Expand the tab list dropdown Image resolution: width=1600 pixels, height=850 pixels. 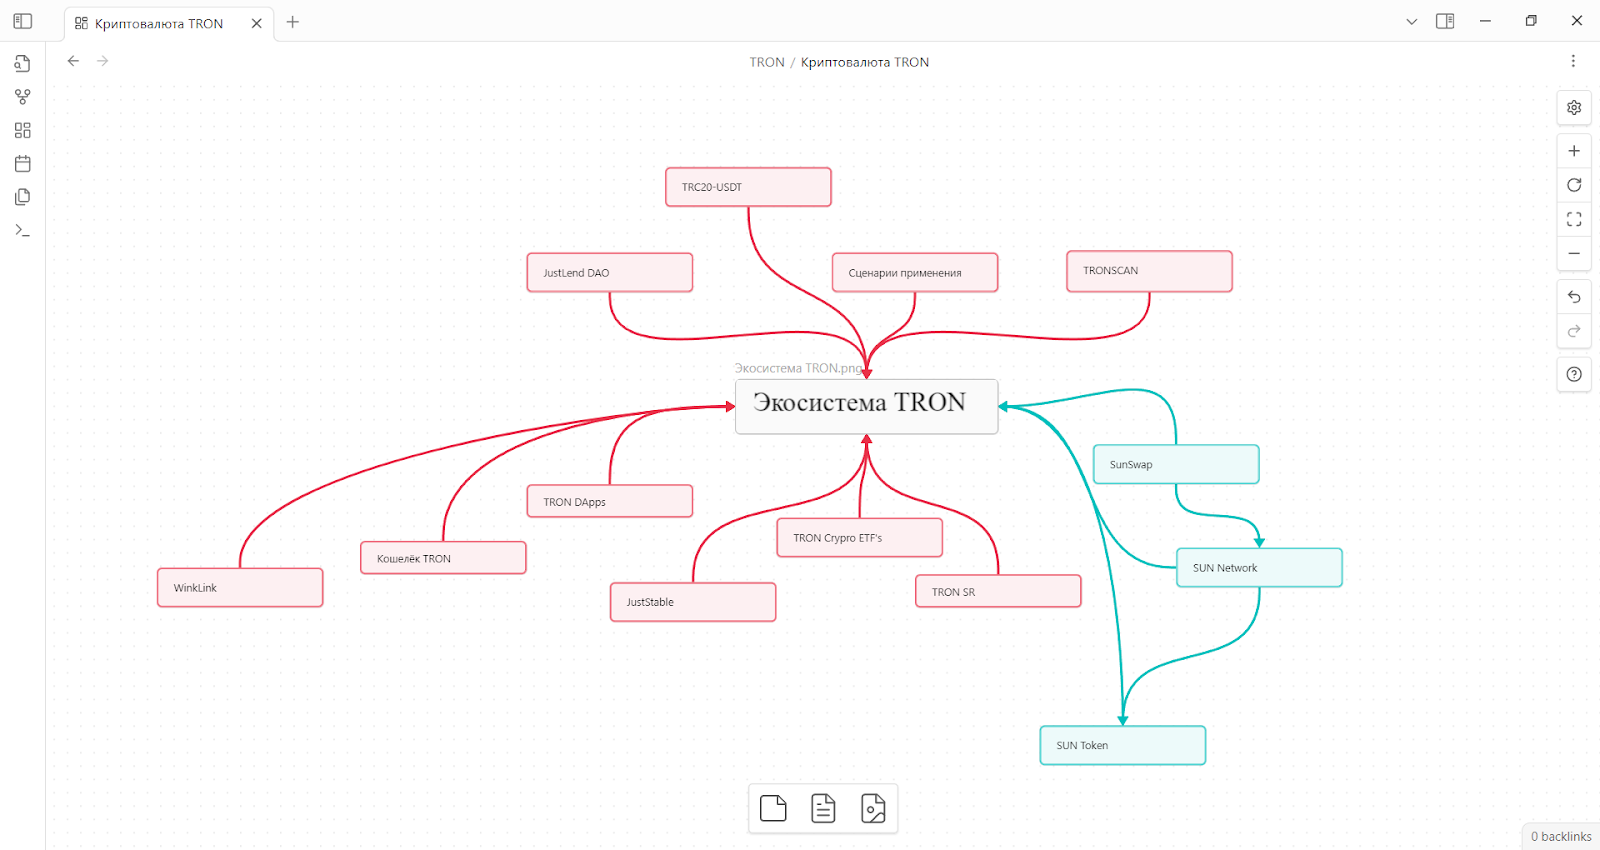1411,21
